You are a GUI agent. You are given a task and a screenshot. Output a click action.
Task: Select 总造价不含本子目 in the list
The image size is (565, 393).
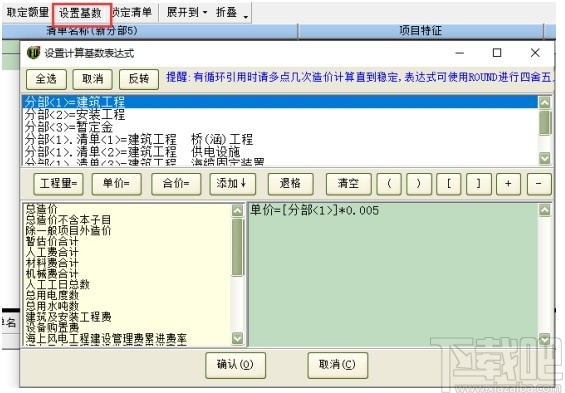(x=68, y=220)
